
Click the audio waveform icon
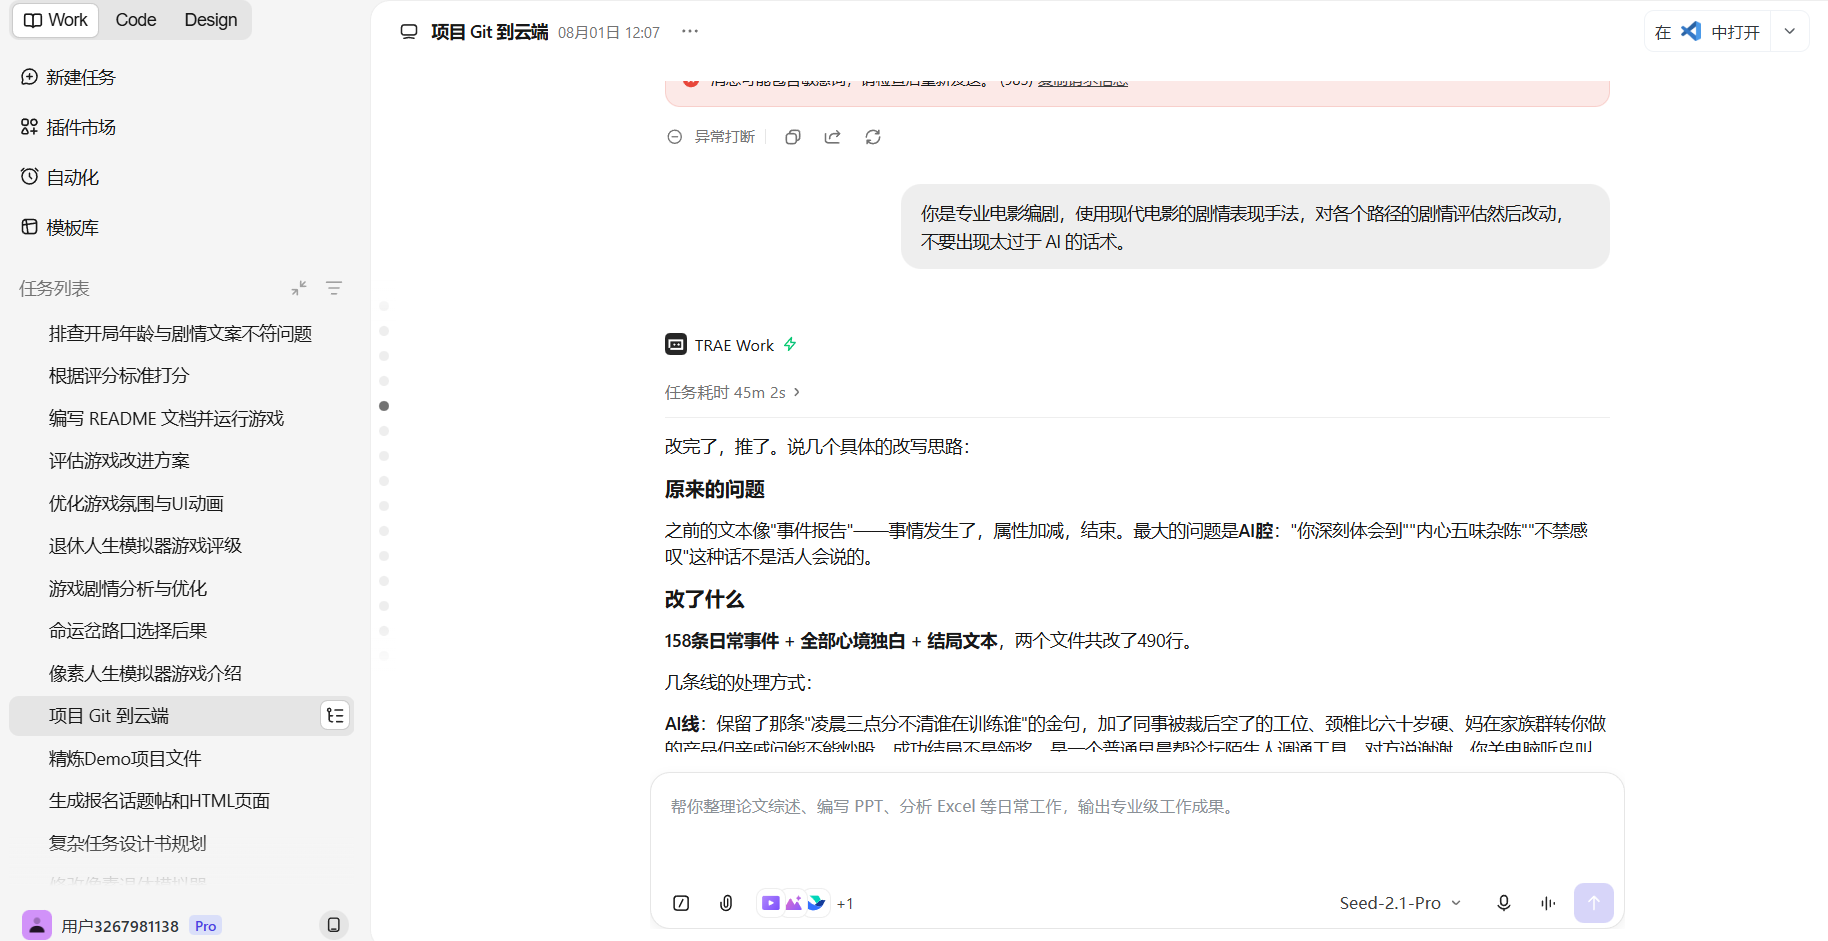click(x=1548, y=903)
